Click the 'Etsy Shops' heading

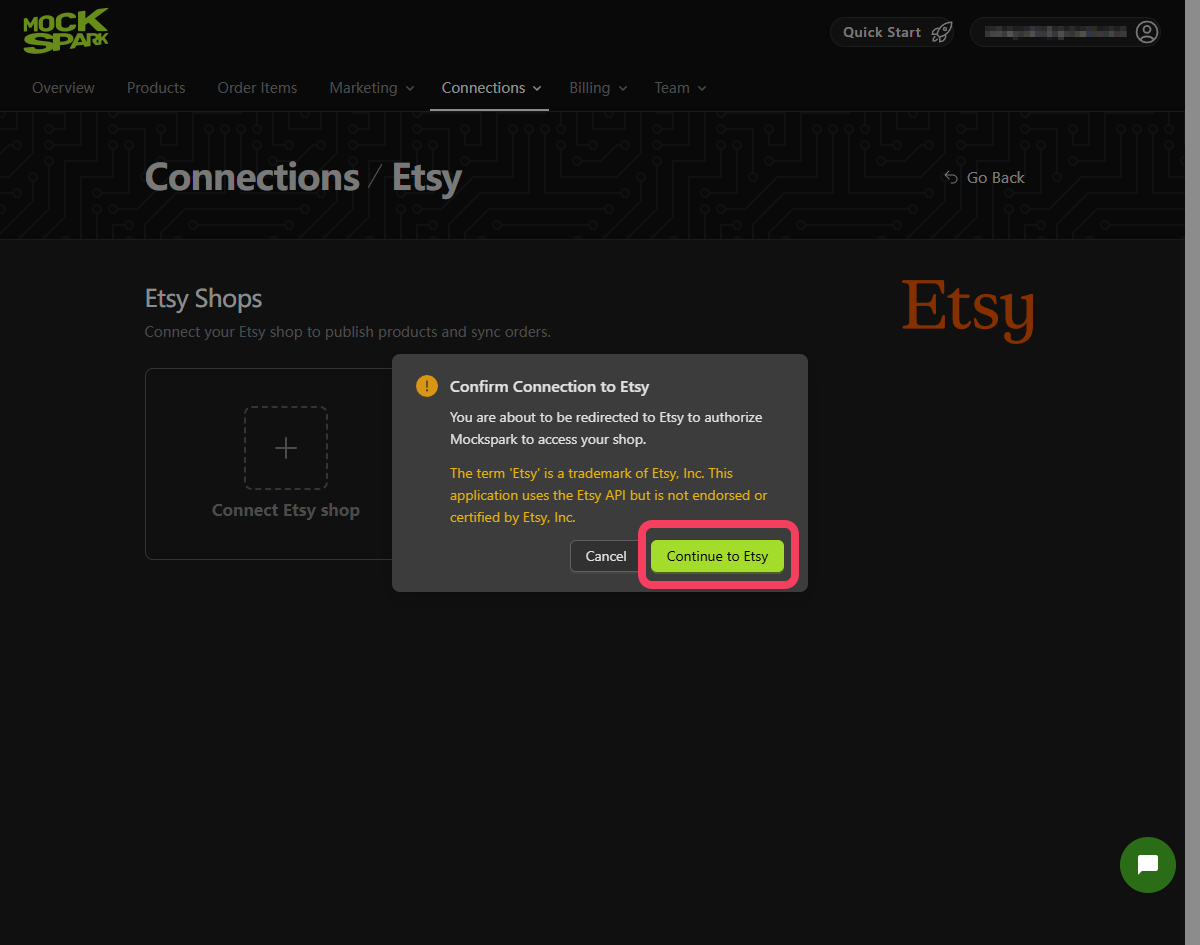click(x=203, y=298)
